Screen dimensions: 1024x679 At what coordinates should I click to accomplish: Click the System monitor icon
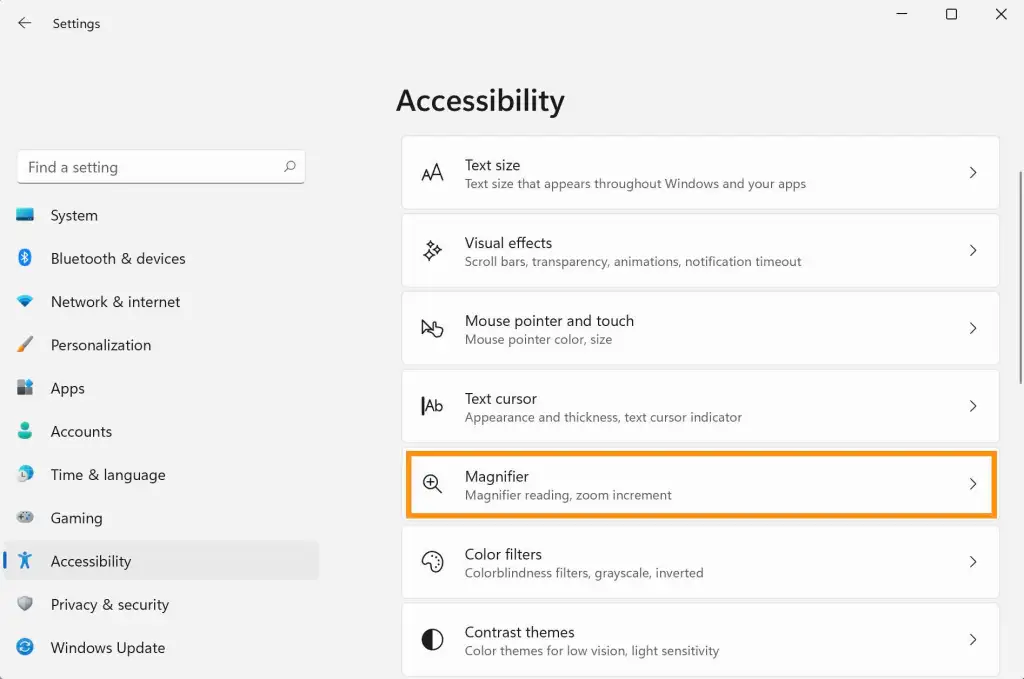[25, 215]
